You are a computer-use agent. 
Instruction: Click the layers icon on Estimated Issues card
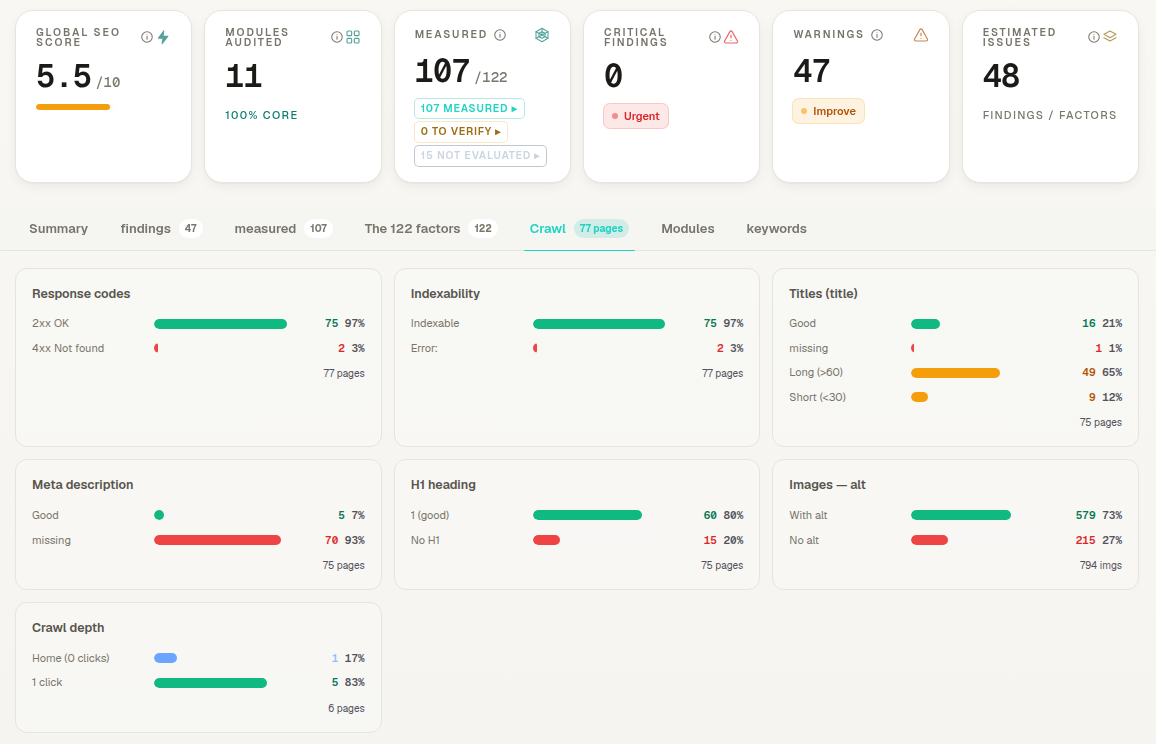point(1110,36)
